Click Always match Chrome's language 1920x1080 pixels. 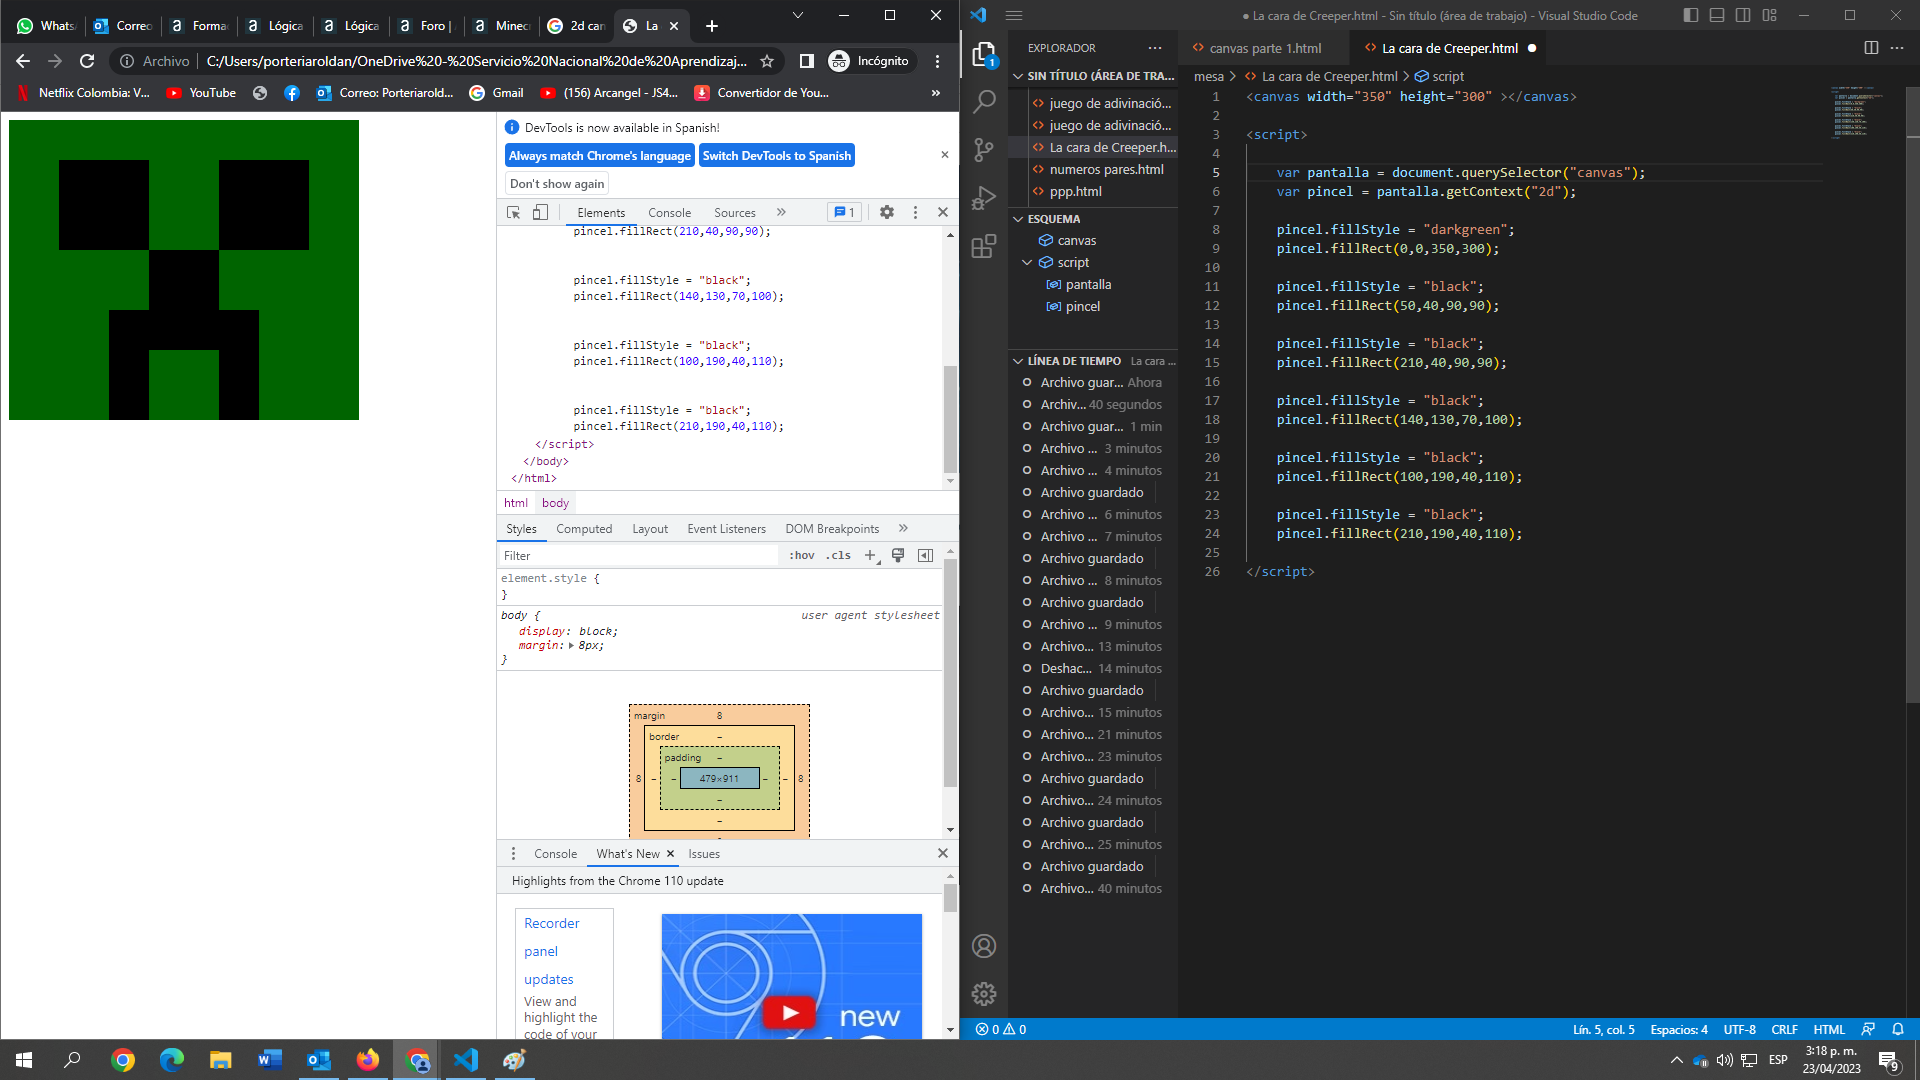pyautogui.click(x=599, y=156)
